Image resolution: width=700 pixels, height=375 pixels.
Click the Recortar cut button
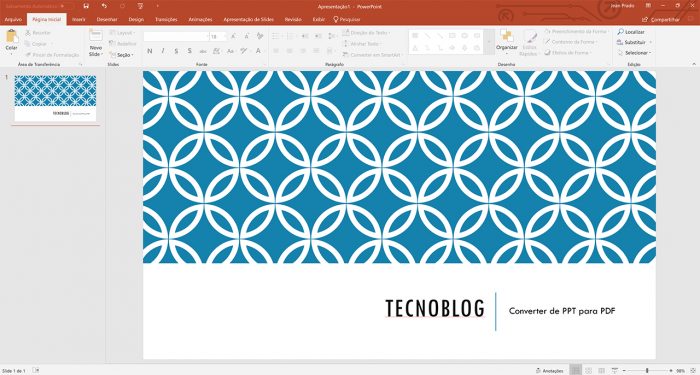[x=38, y=33]
